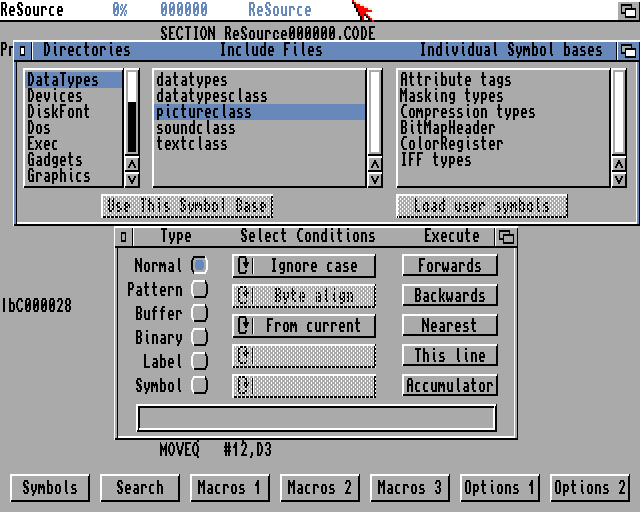Close the Select Conditions search window
The image size is (640, 512).
[124, 237]
